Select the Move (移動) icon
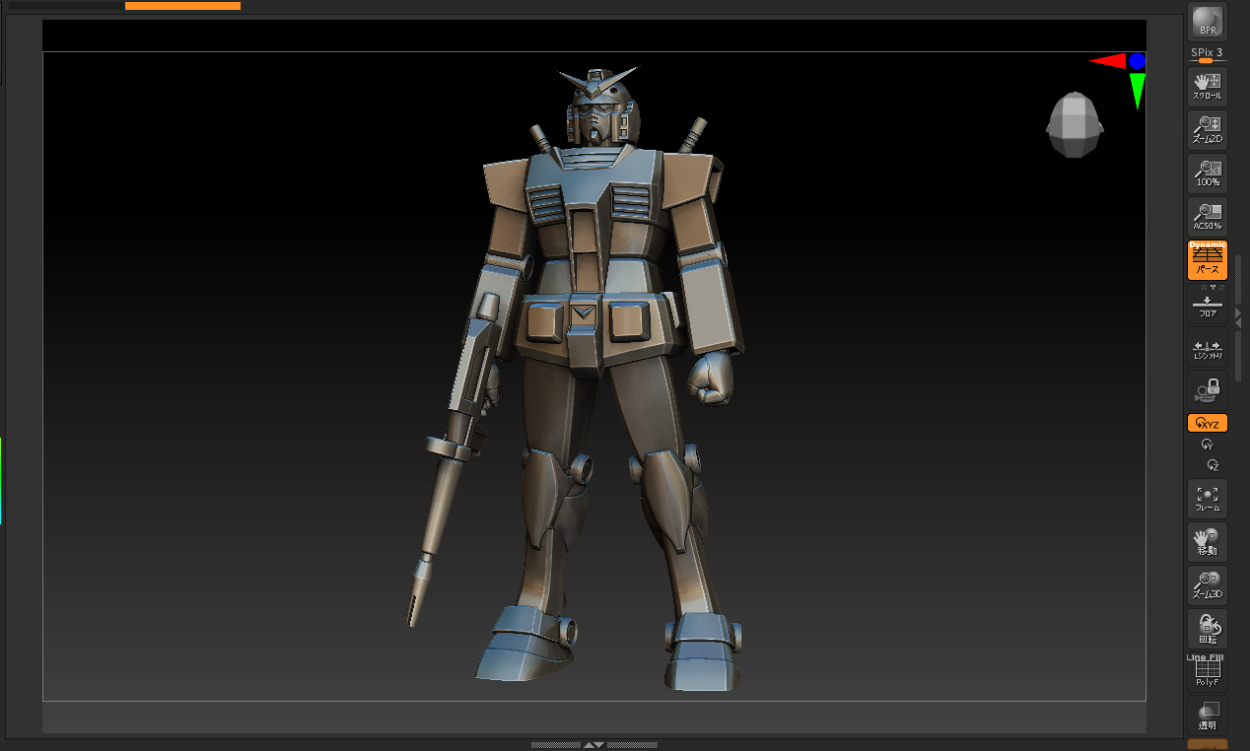1250x751 pixels. (x=1207, y=541)
